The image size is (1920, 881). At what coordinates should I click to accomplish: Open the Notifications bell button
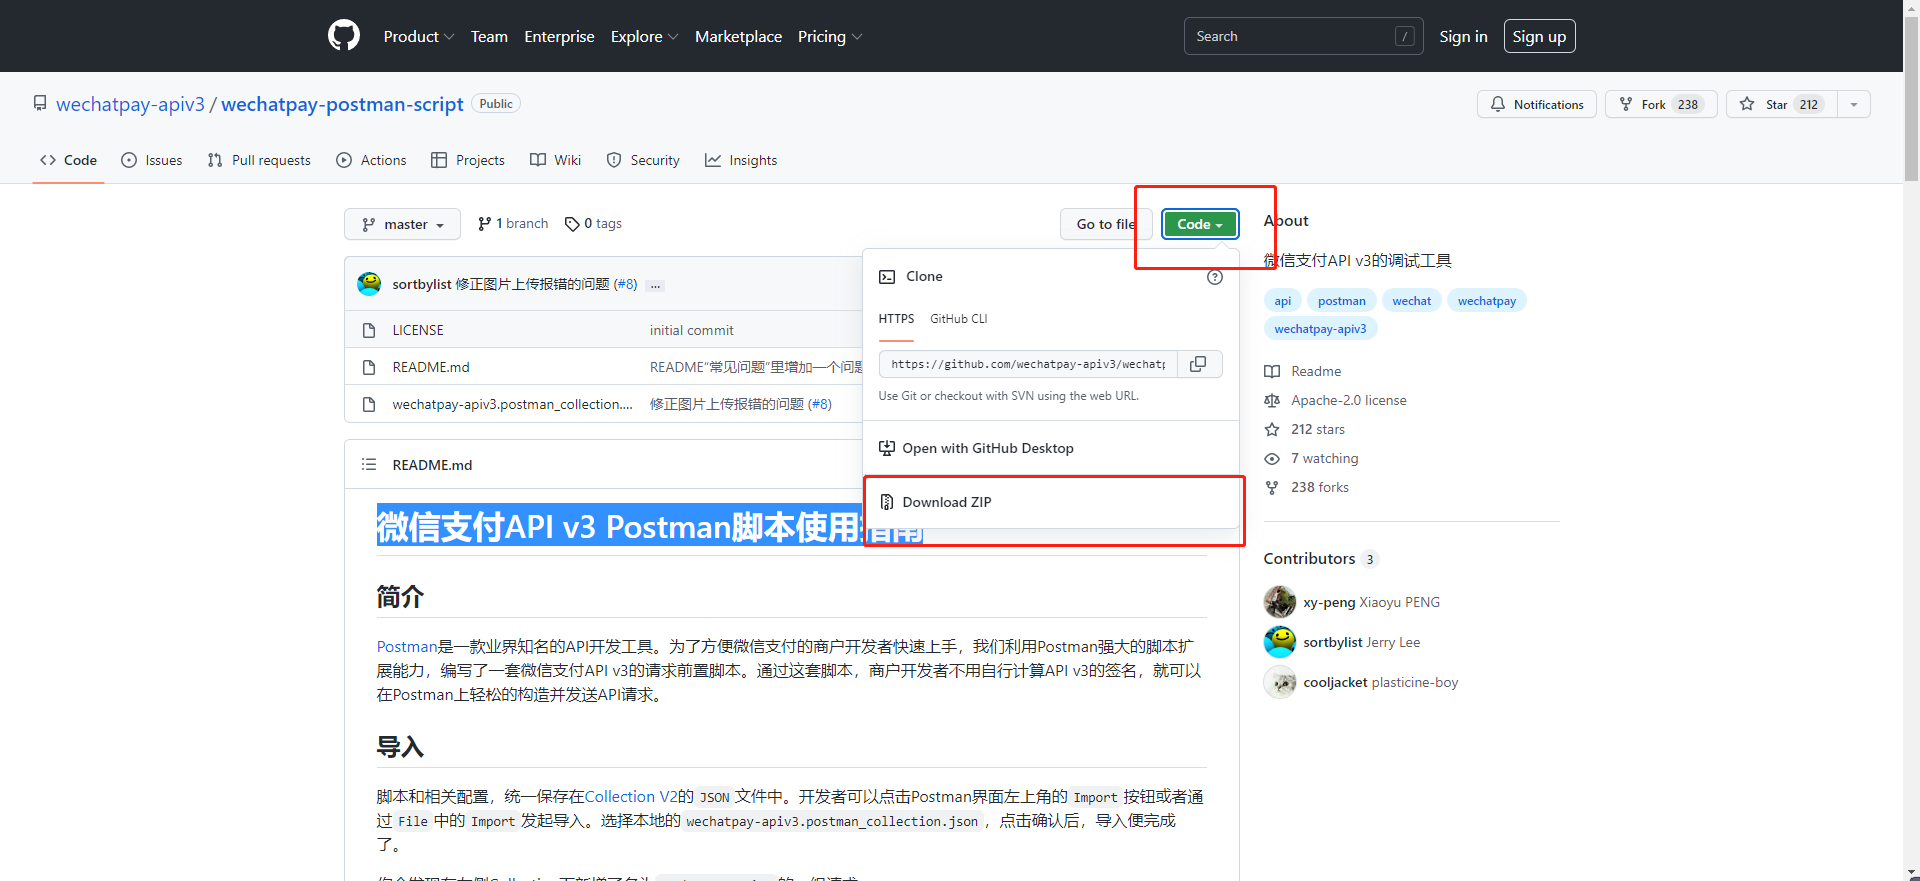1536,104
